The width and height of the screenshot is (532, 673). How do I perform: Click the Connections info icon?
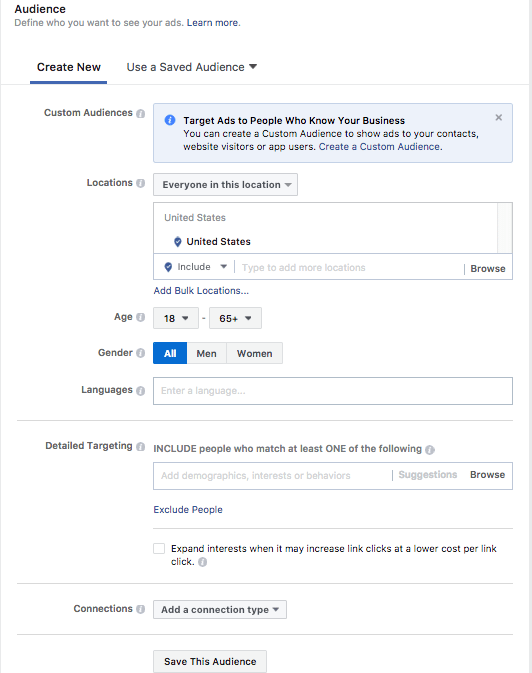pyautogui.click(x=140, y=609)
